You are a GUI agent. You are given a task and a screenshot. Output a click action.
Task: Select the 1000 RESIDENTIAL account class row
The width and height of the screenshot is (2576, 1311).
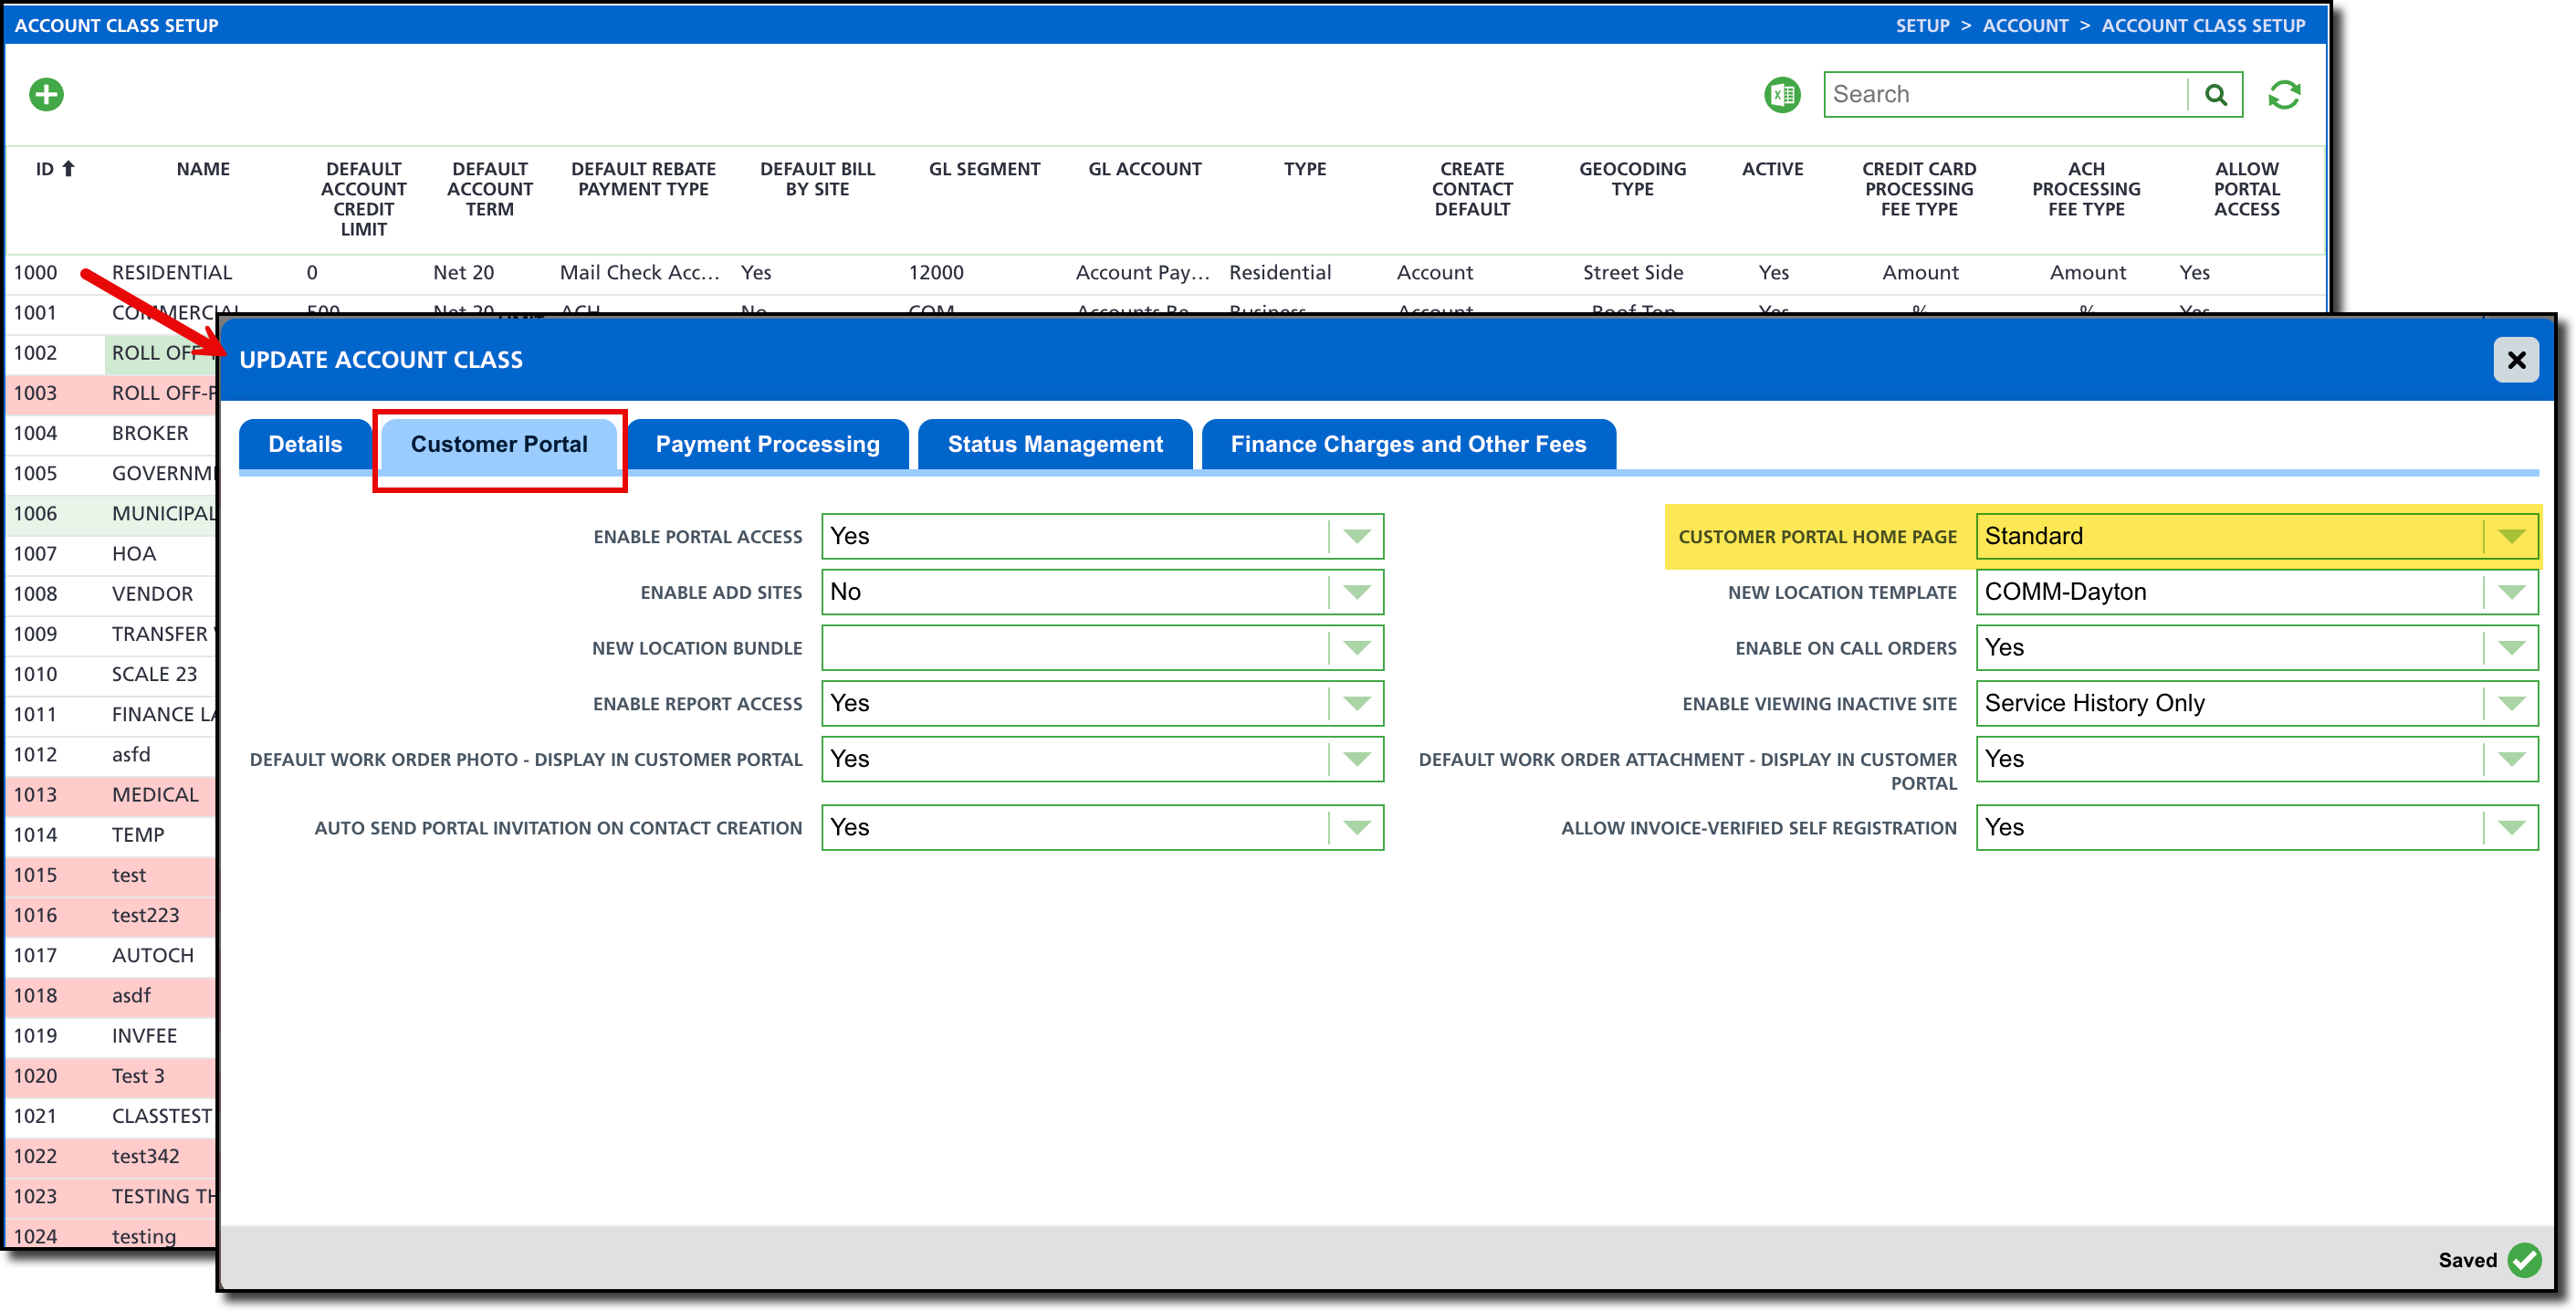tap(171, 273)
